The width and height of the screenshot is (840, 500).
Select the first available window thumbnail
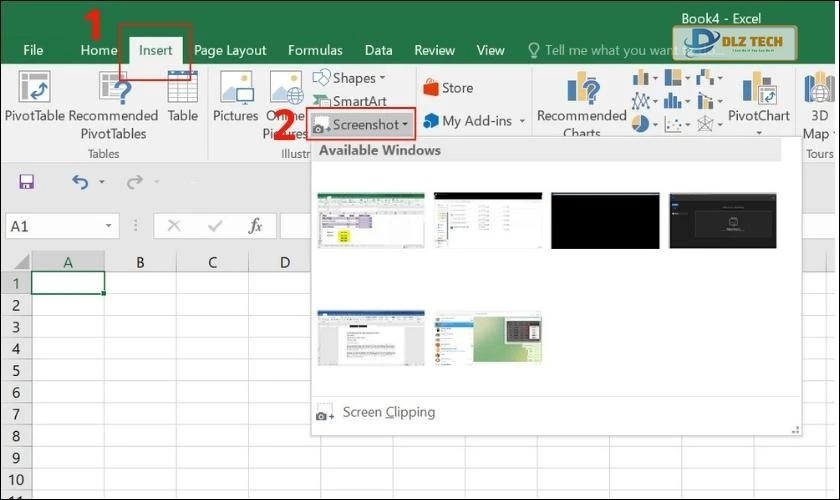pyautogui.click(x=371, y=220)
